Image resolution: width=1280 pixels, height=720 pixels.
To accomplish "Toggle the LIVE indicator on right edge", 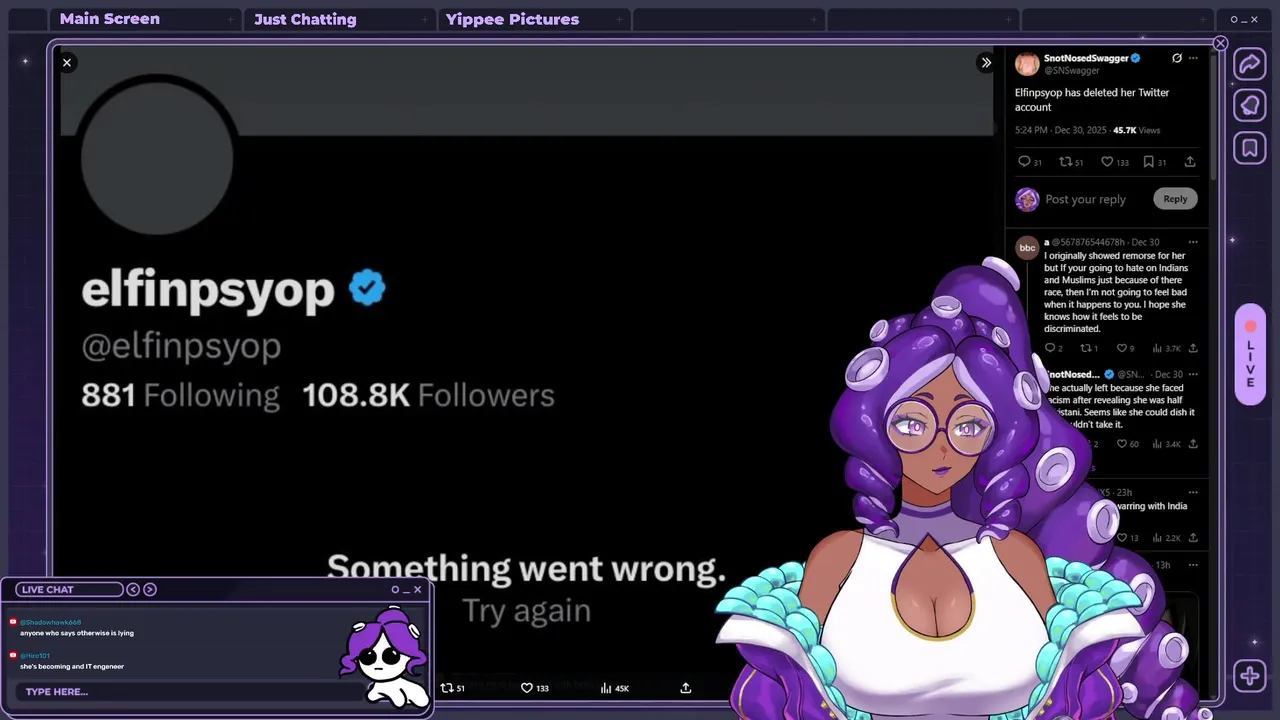I will [1250, 355].
